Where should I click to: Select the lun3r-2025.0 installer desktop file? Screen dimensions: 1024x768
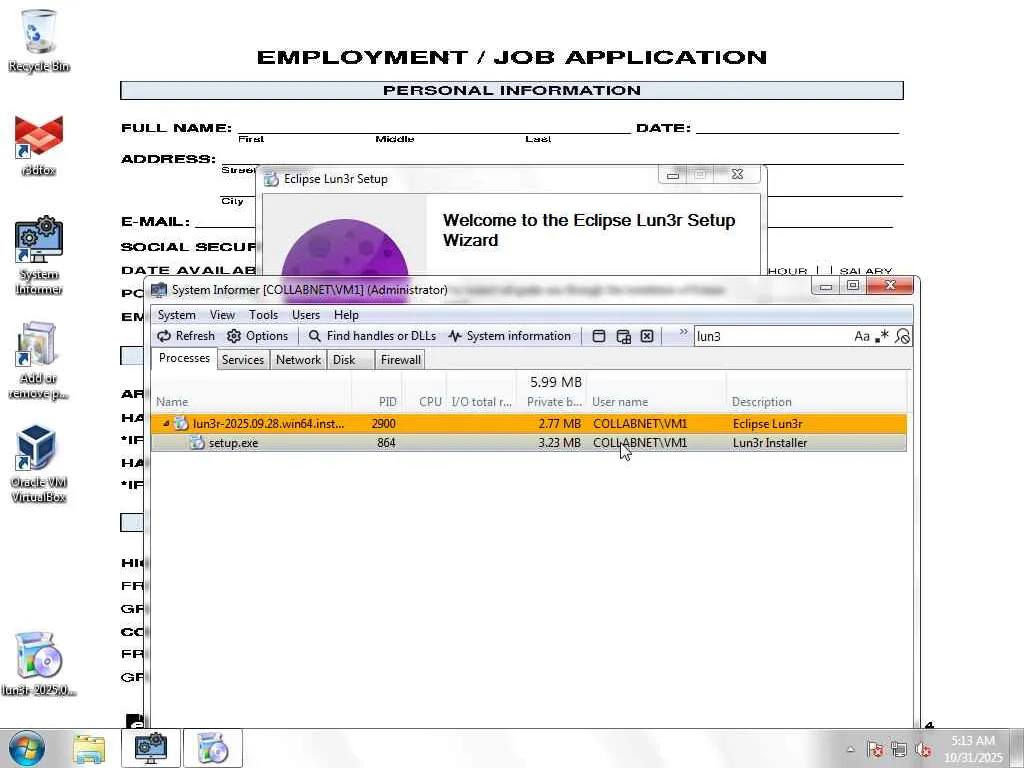coord(39,664)
